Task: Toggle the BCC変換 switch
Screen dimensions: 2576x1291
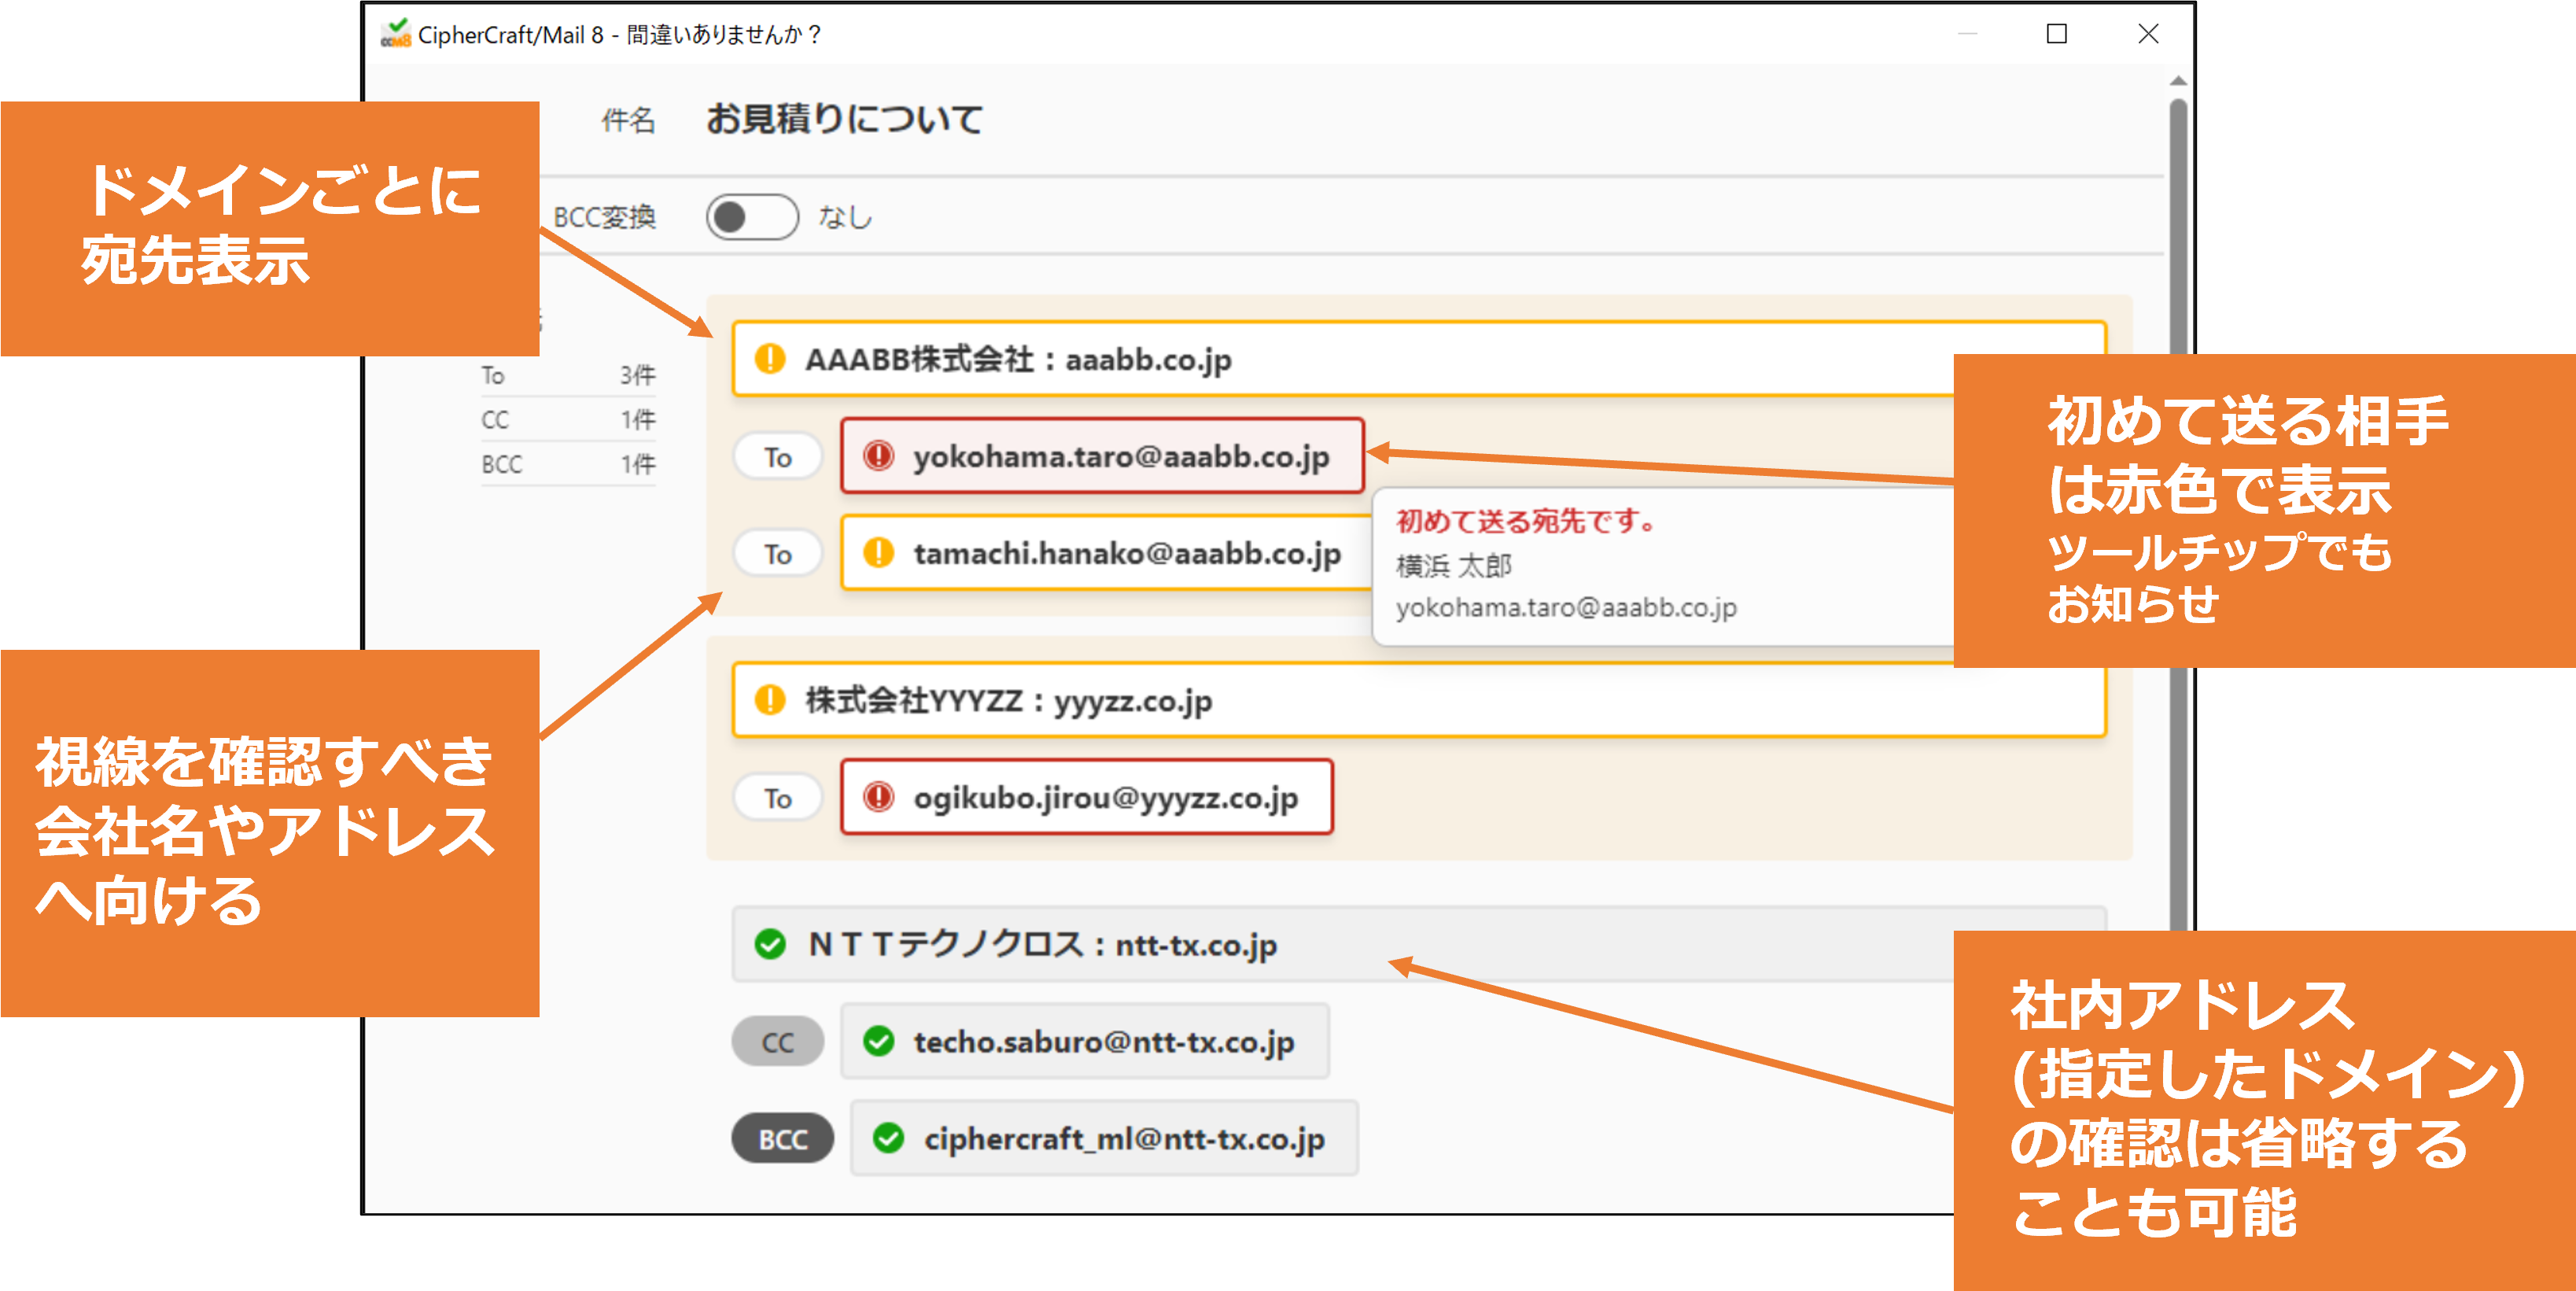Action: point(751,216)
